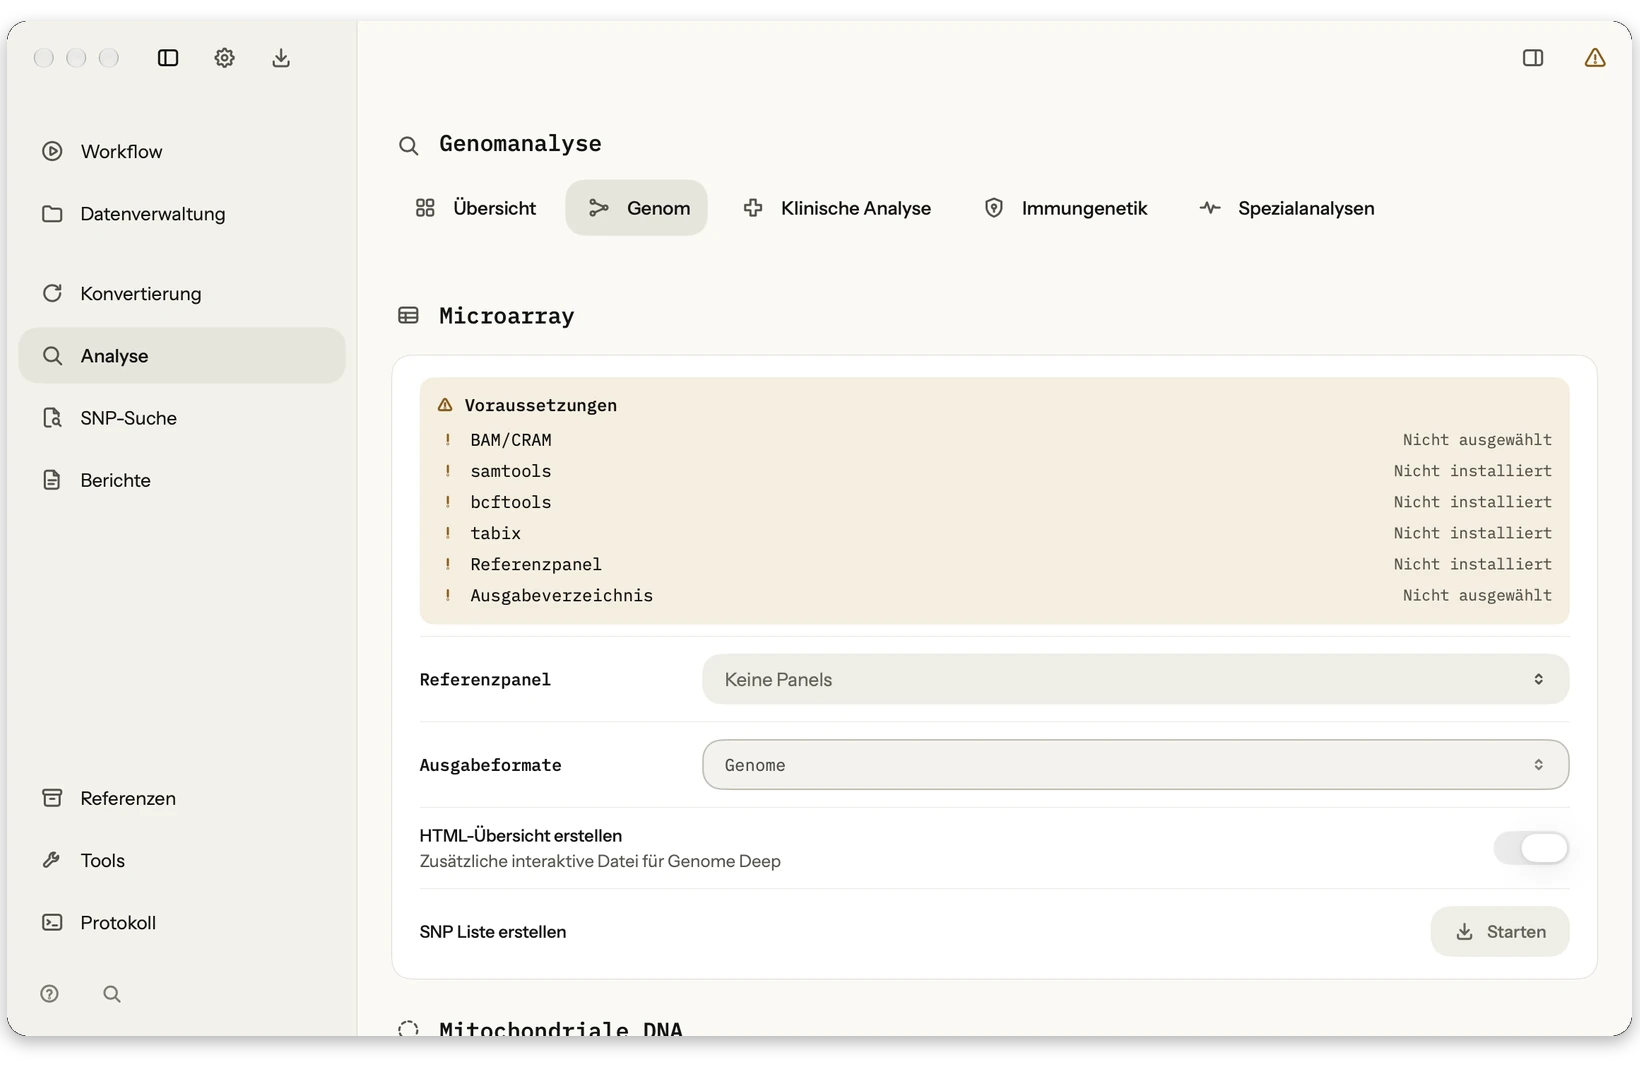Open the Ausgabeformate Genome dropdown
Screen dimensions: 1640x1075
point(1135,765)
